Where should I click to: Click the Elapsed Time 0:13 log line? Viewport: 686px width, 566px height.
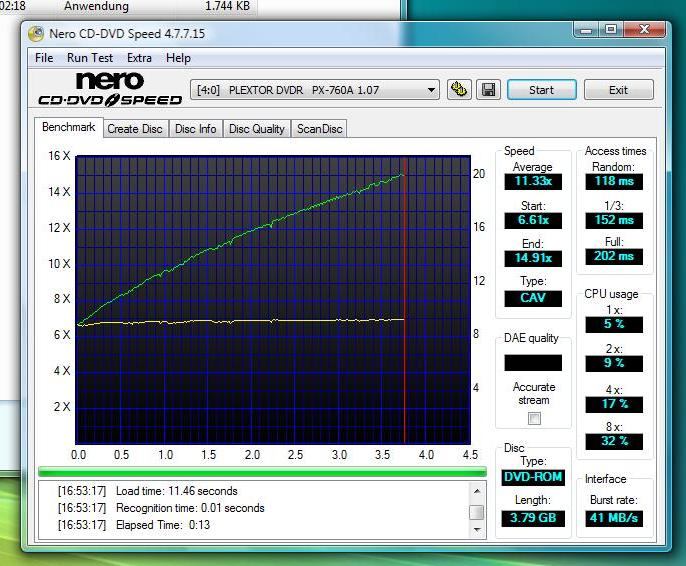pyautogui.click(x=134, y=525)
